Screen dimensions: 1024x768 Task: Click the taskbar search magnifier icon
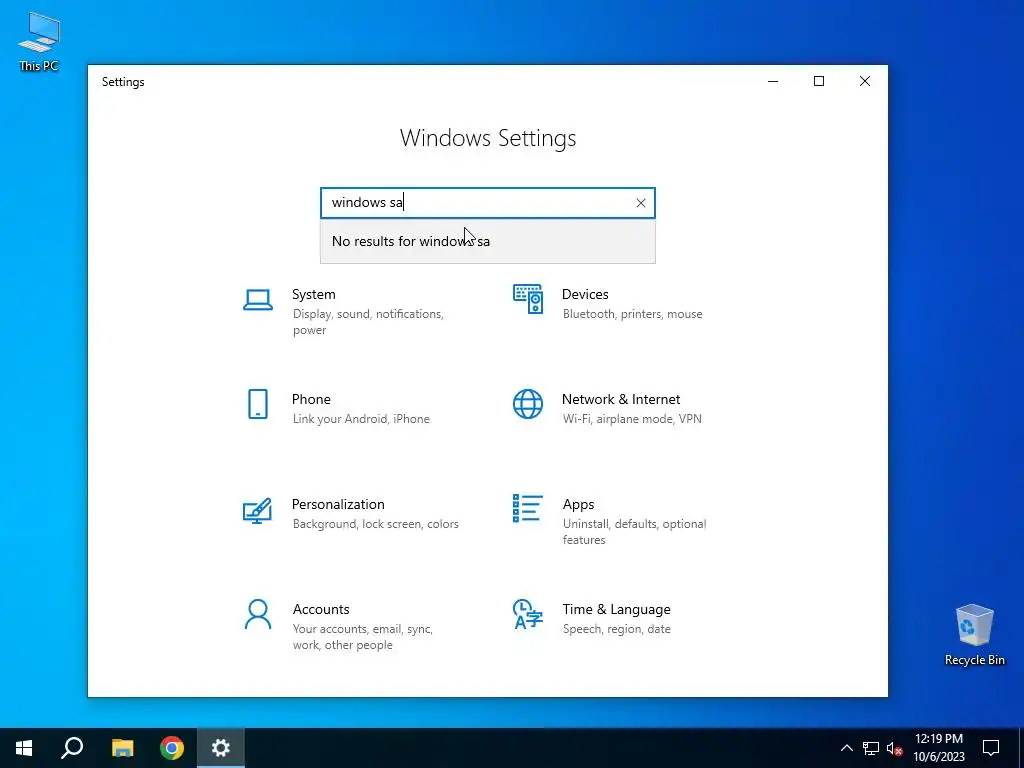[x=72, y=748]
